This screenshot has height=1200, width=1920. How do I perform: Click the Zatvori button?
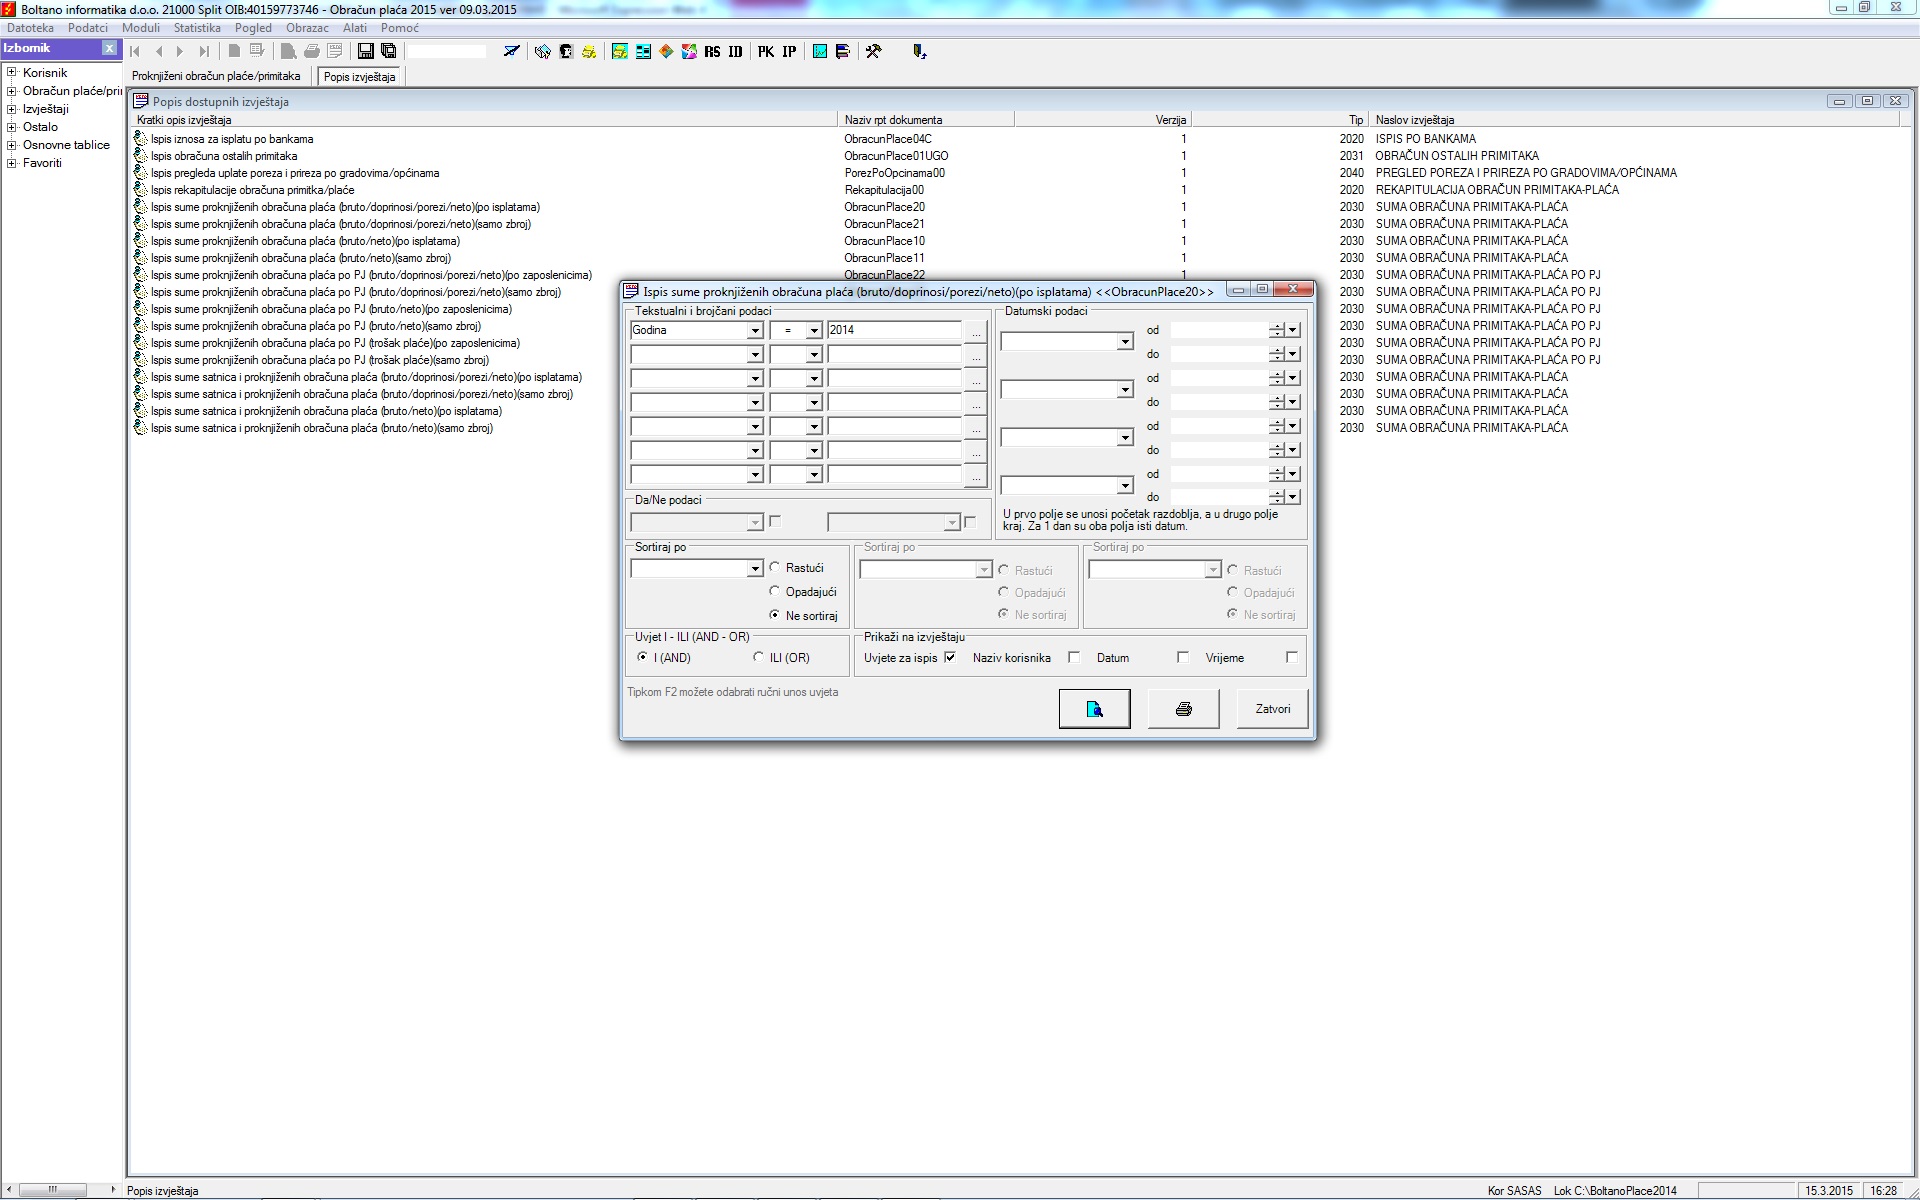point(1272,709)
